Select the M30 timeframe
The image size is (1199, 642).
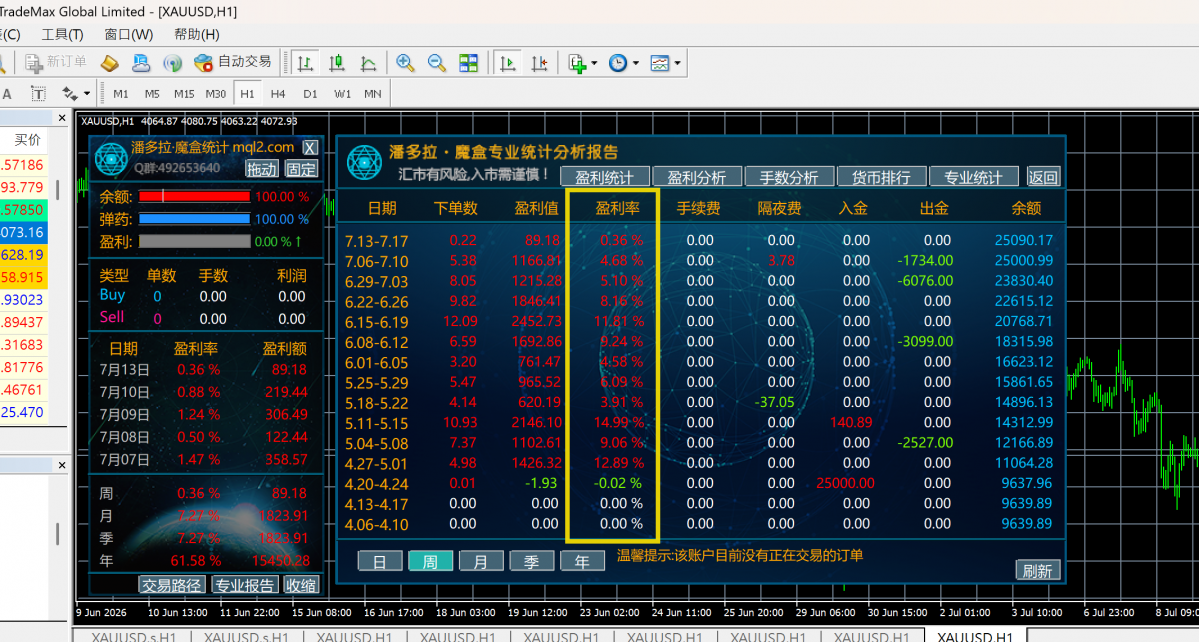[x=216, y=93]
